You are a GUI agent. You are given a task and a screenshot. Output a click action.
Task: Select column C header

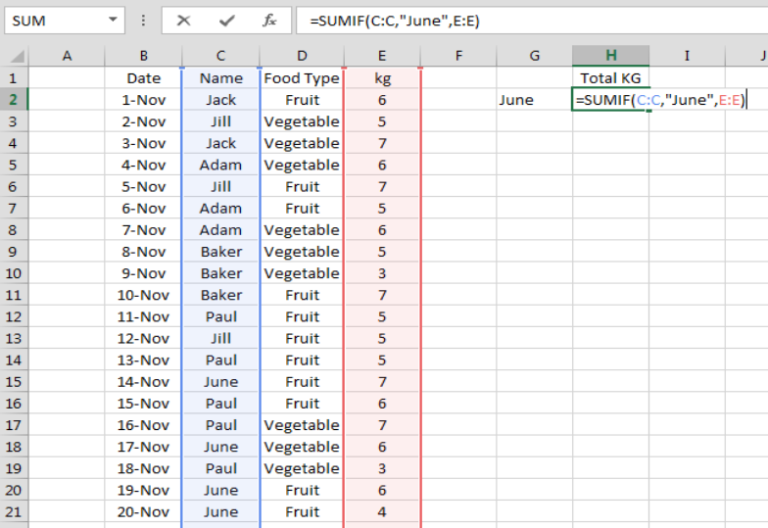(x=220, y=56)
